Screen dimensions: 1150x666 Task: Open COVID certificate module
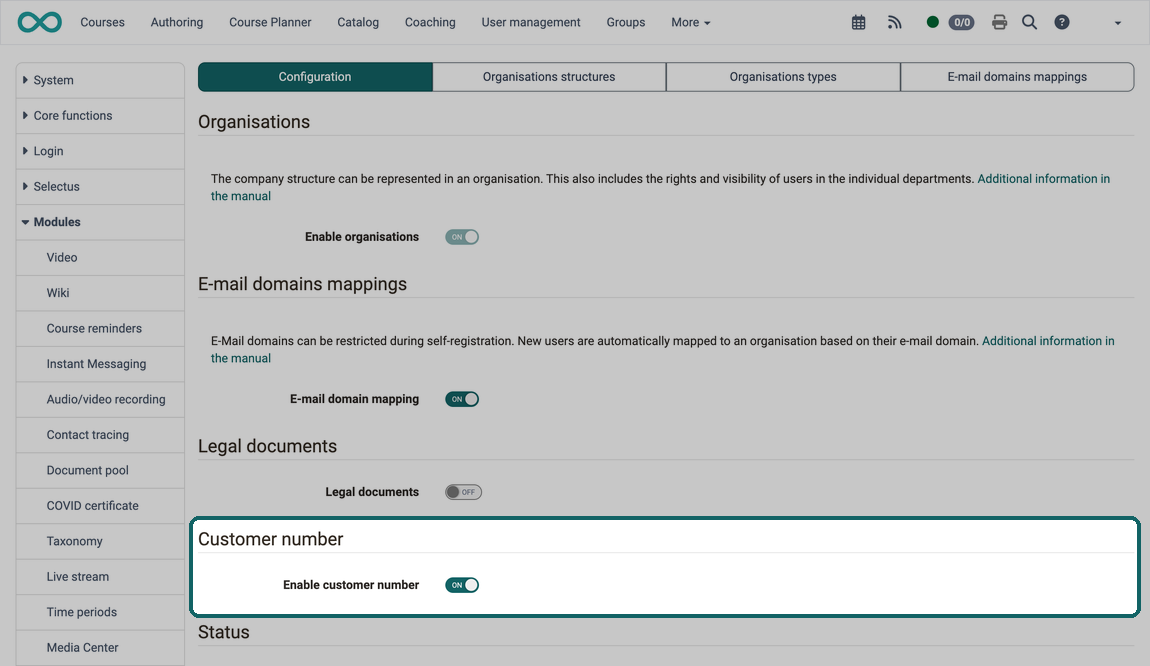[100, 505]
